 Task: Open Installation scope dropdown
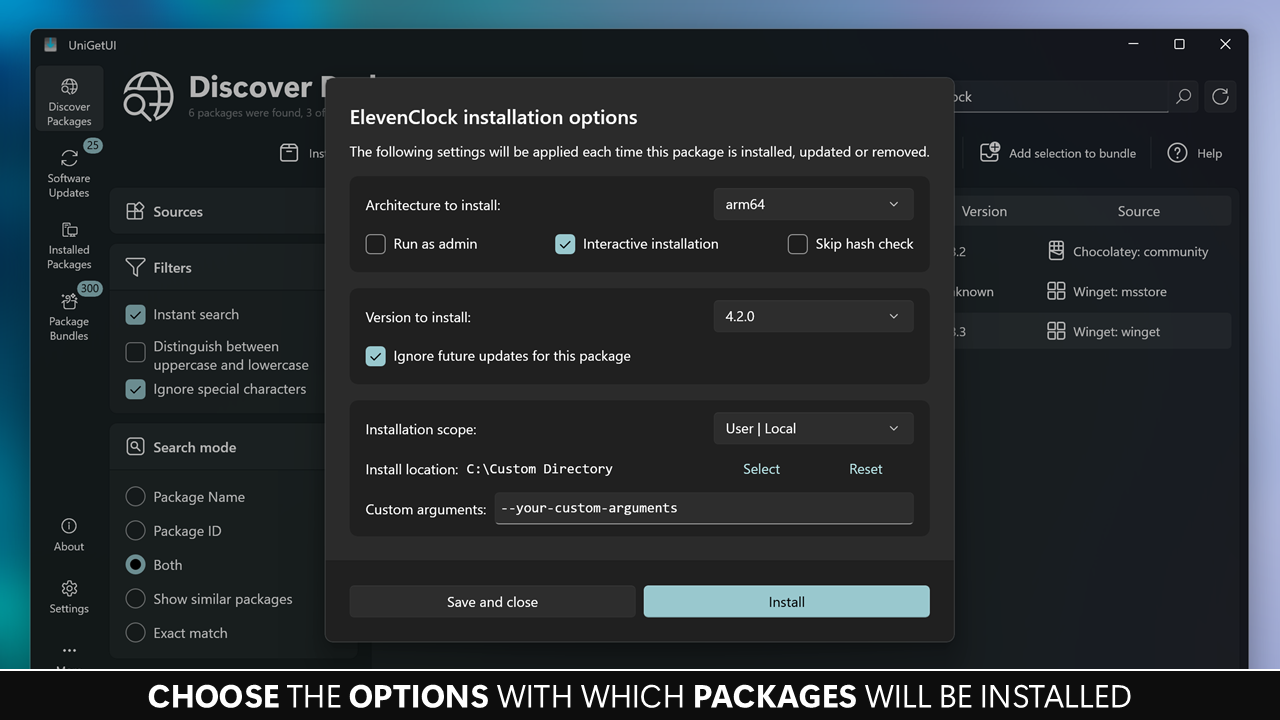813,428
